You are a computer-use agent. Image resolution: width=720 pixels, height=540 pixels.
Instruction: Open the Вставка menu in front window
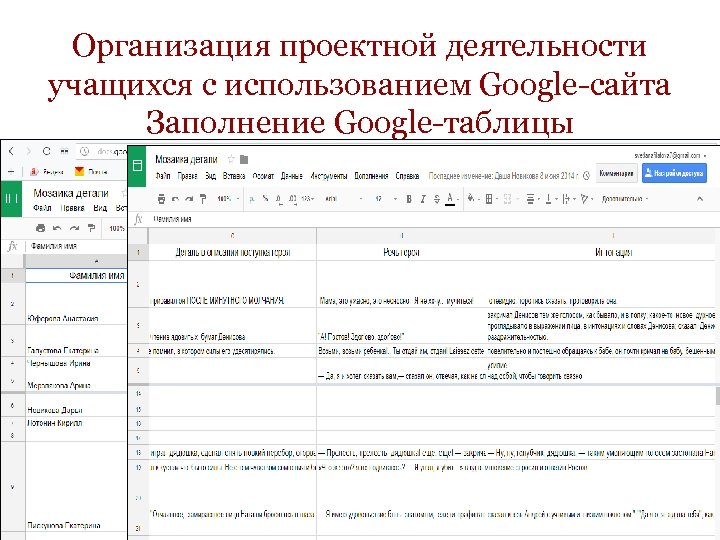(x=234, y=175)
